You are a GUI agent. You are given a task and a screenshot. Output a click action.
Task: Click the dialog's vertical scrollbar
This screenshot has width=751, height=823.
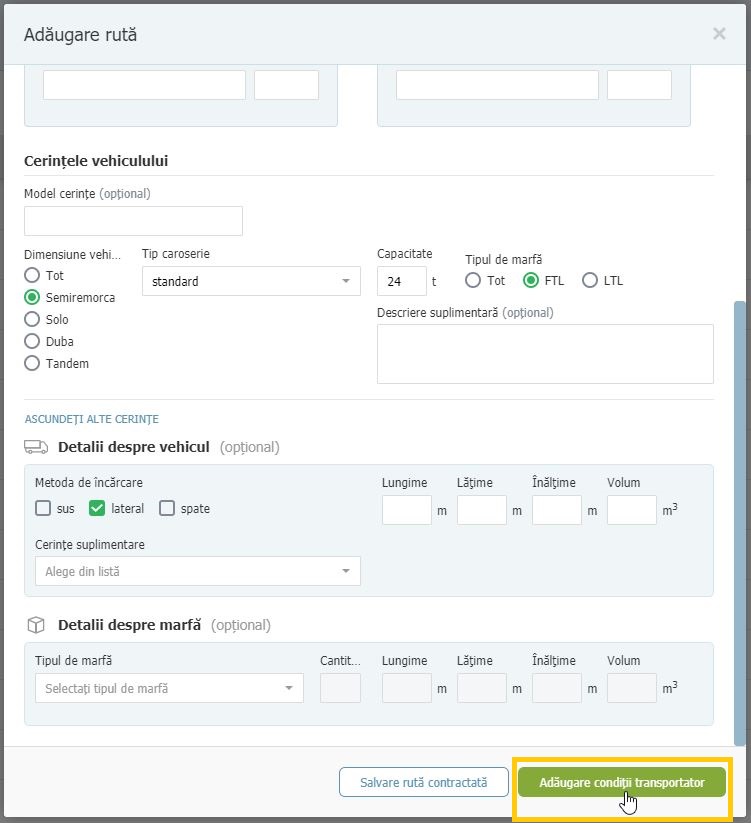[x=739, y=523]
